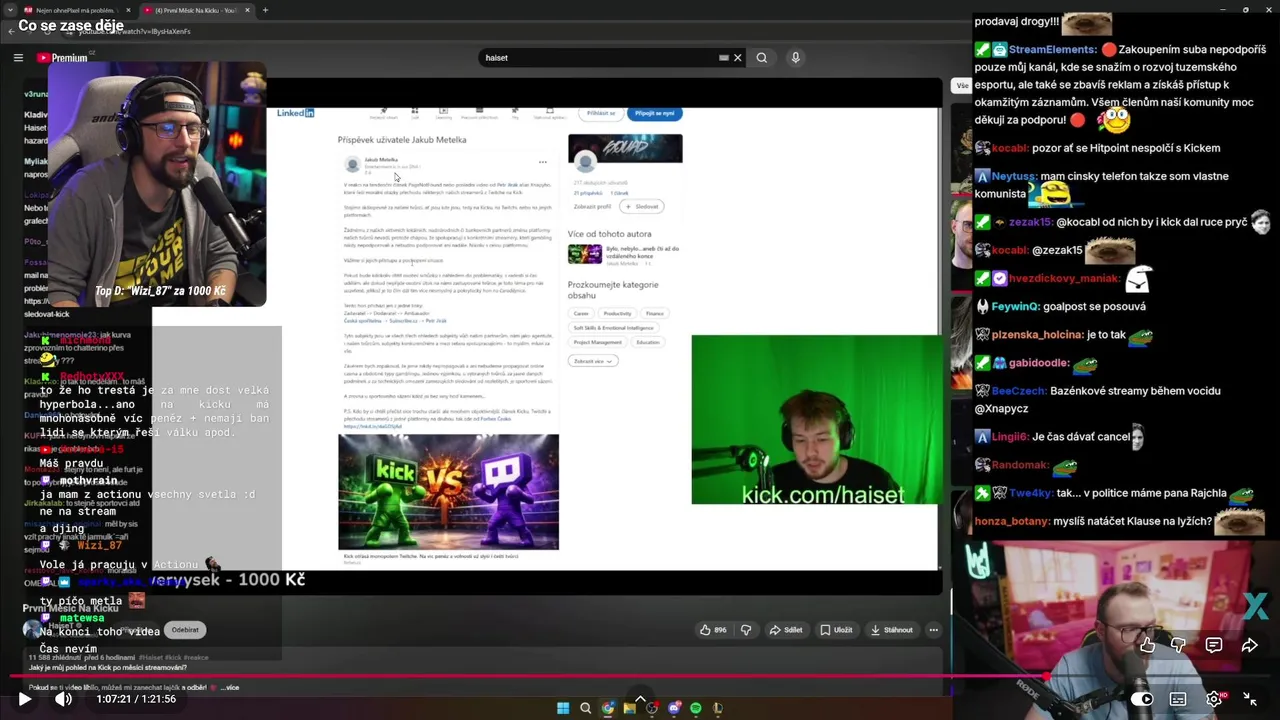
Task: Click the overlay share arrow icon
Action: [x=1249, y=645]
